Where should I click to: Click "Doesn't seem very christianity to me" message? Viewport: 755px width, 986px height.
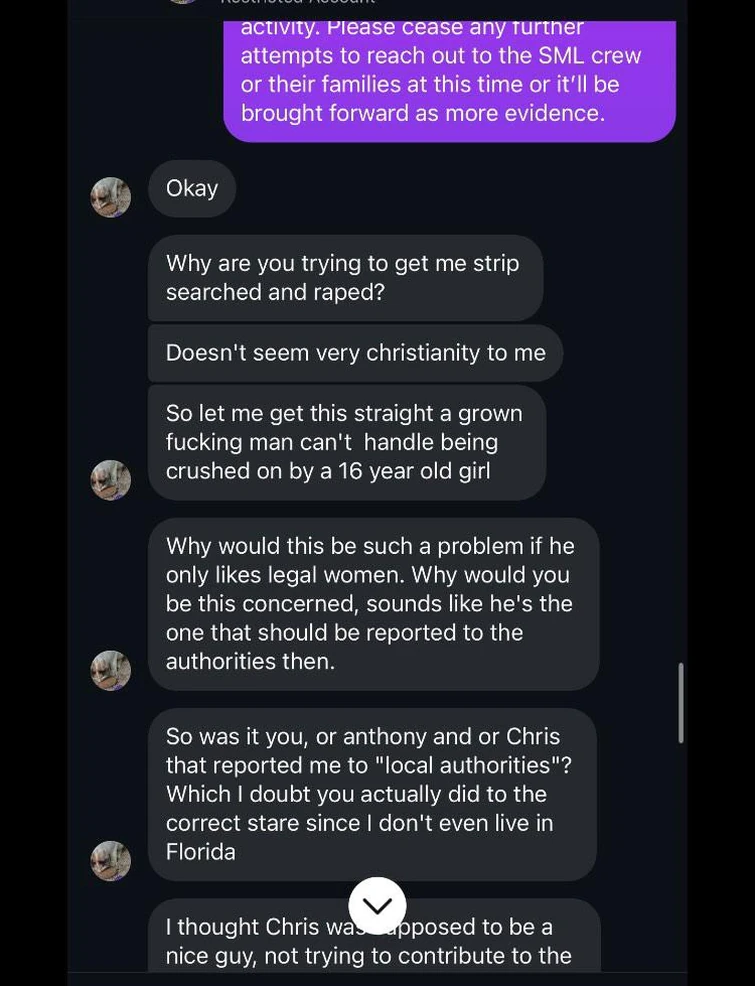pyautogui.click(x=355, y=353)
